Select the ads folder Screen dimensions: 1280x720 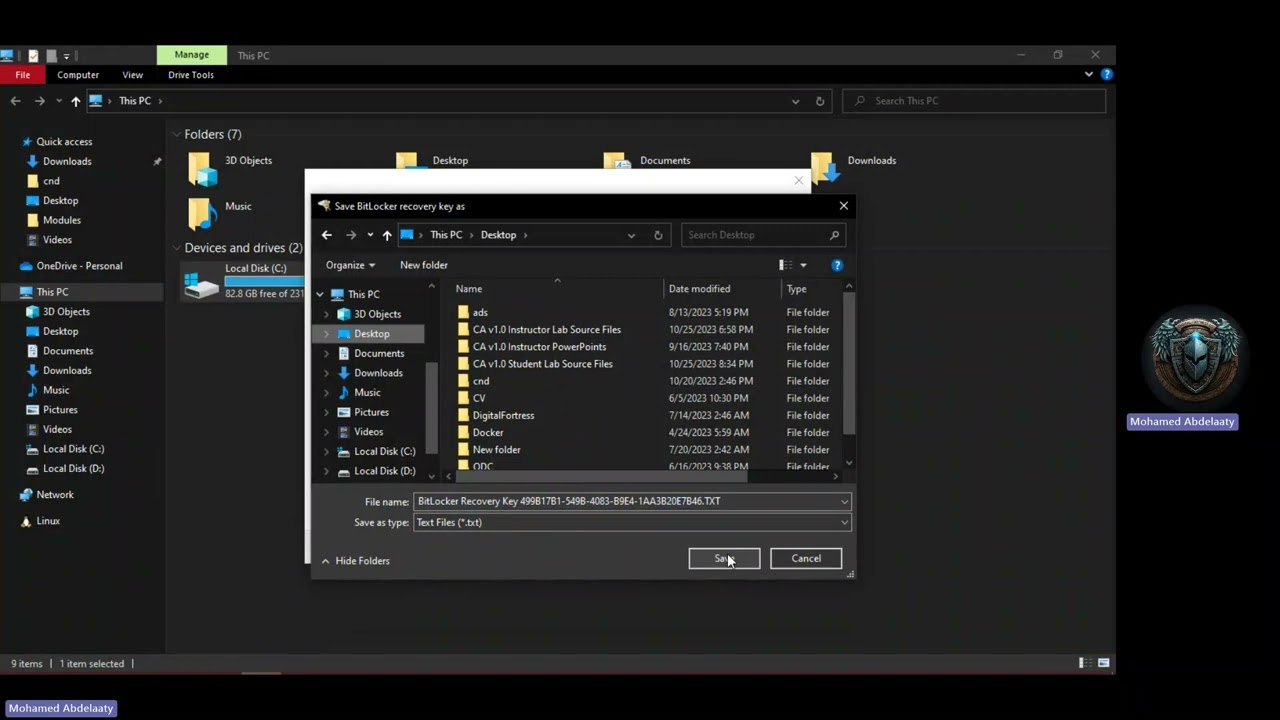480,312
